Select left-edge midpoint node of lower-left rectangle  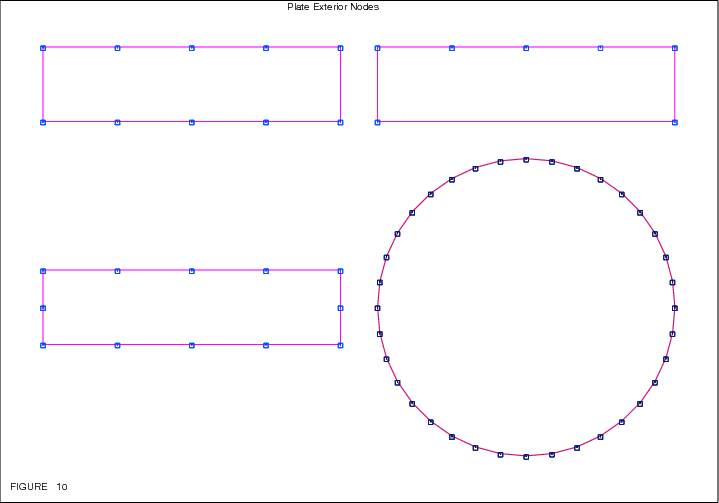click(43, 308)
